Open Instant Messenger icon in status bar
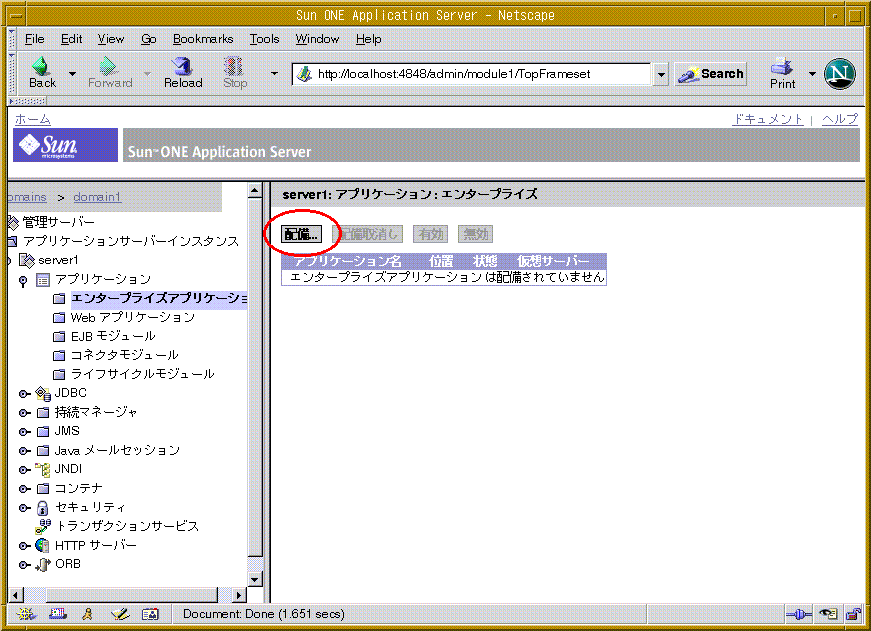 coord(87,614)
